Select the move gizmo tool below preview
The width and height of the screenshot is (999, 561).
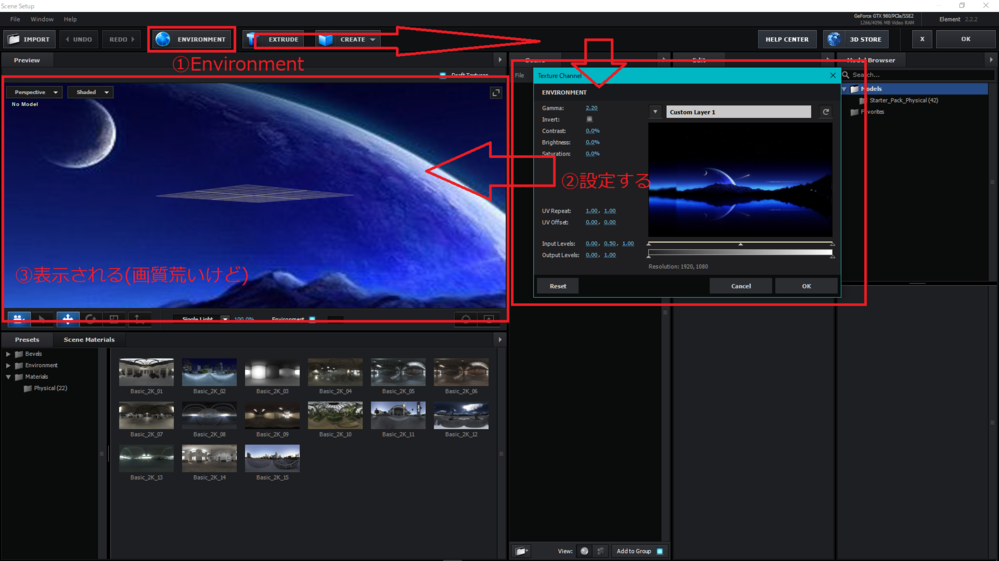tap(67, 319)
